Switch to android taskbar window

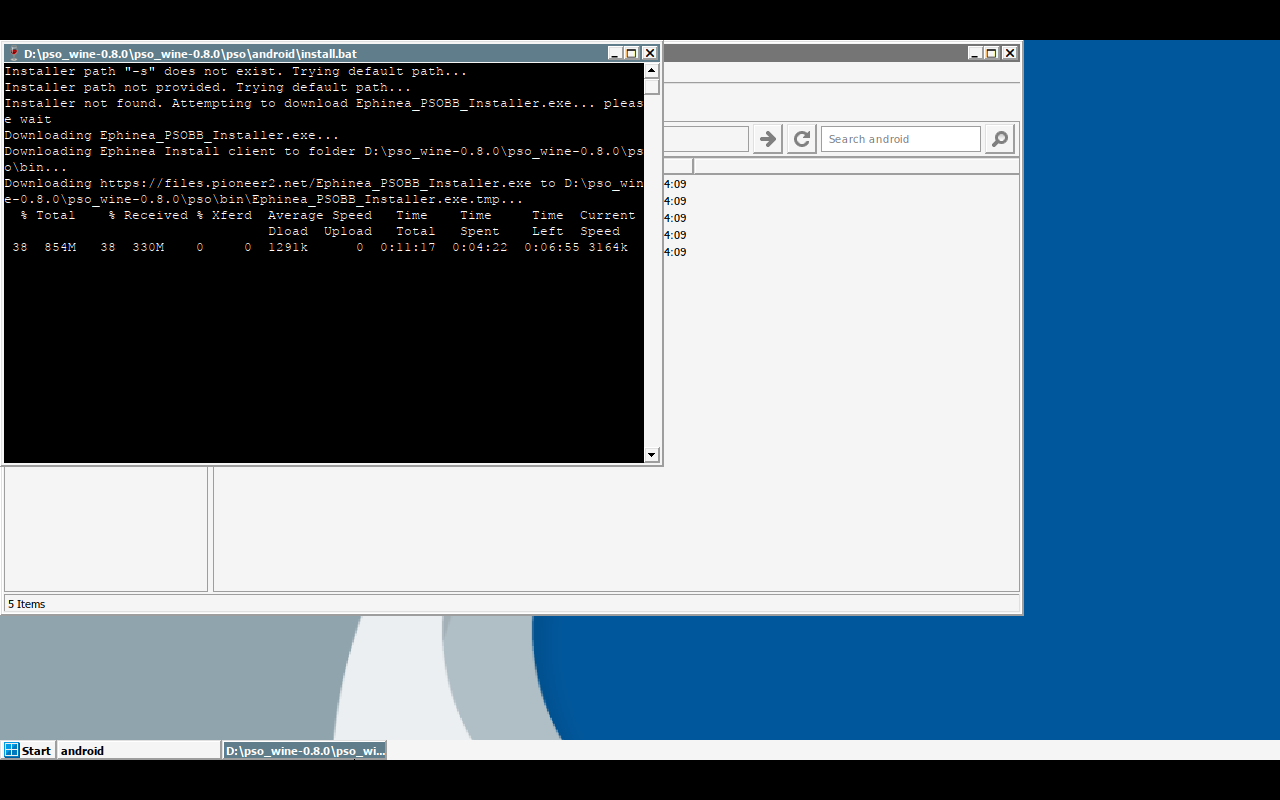(138, 750)
